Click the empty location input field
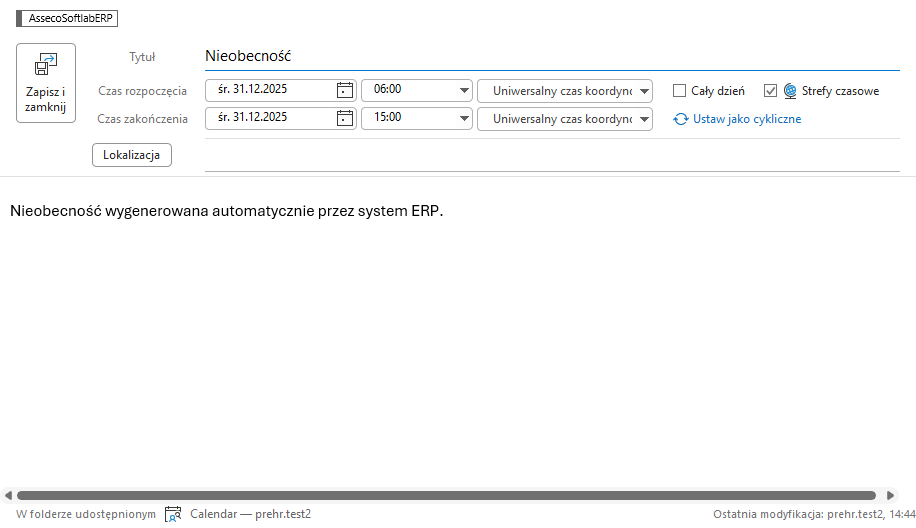Image resolution: width=916 pixels, height=528 pixels. pos(552,155)
